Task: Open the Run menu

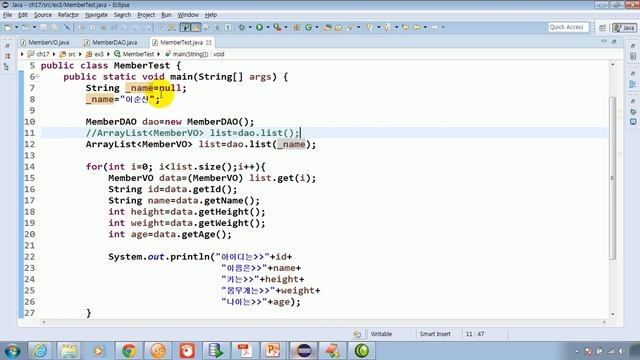Action: 166,15
